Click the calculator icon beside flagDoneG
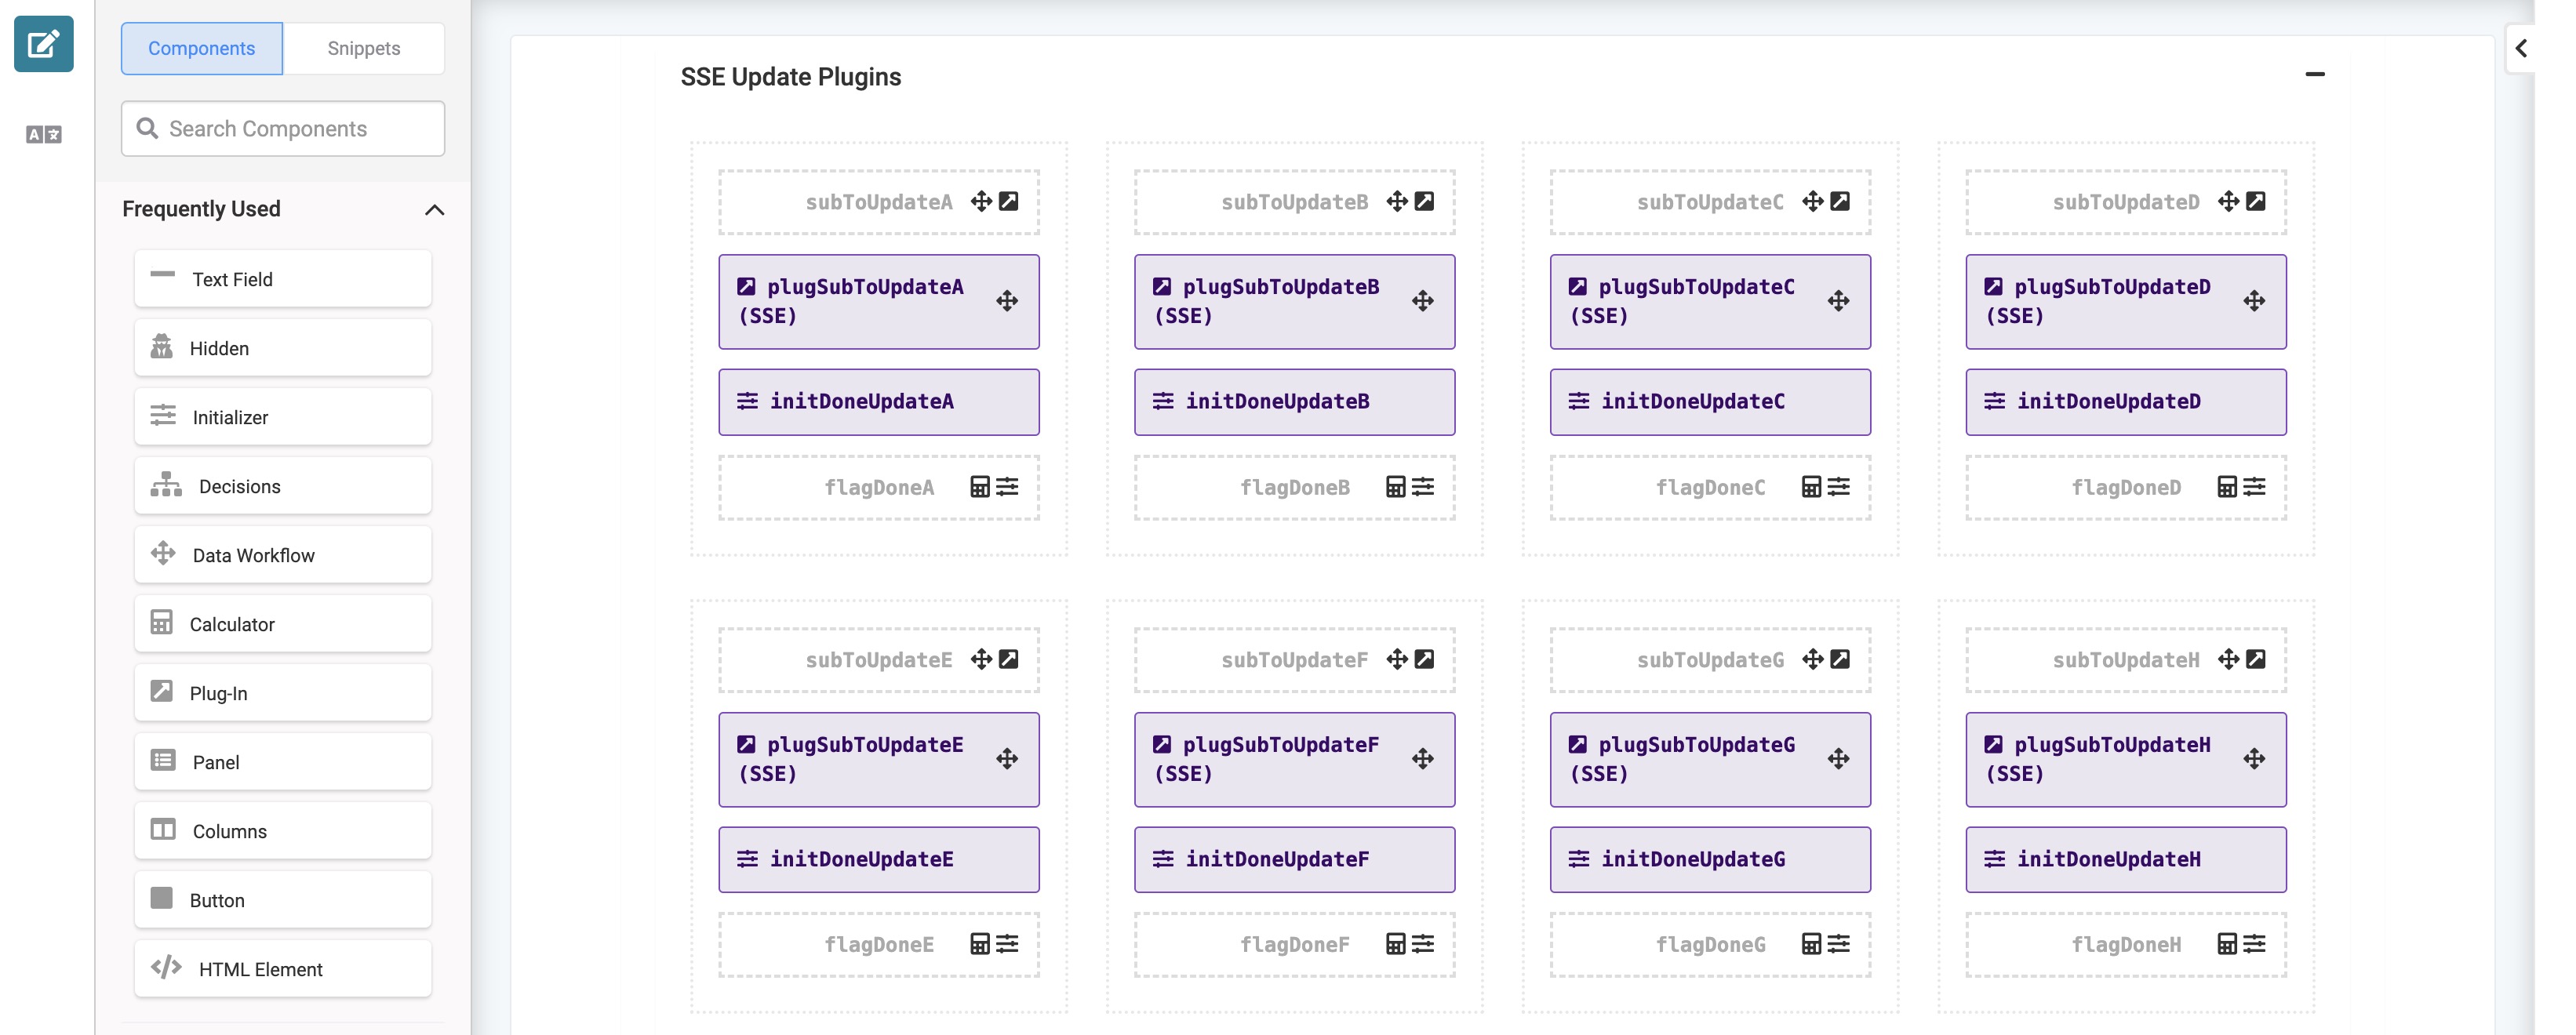Image resolution: width=2576 pixels, height=1035 pixels. tap(1811, 944)
